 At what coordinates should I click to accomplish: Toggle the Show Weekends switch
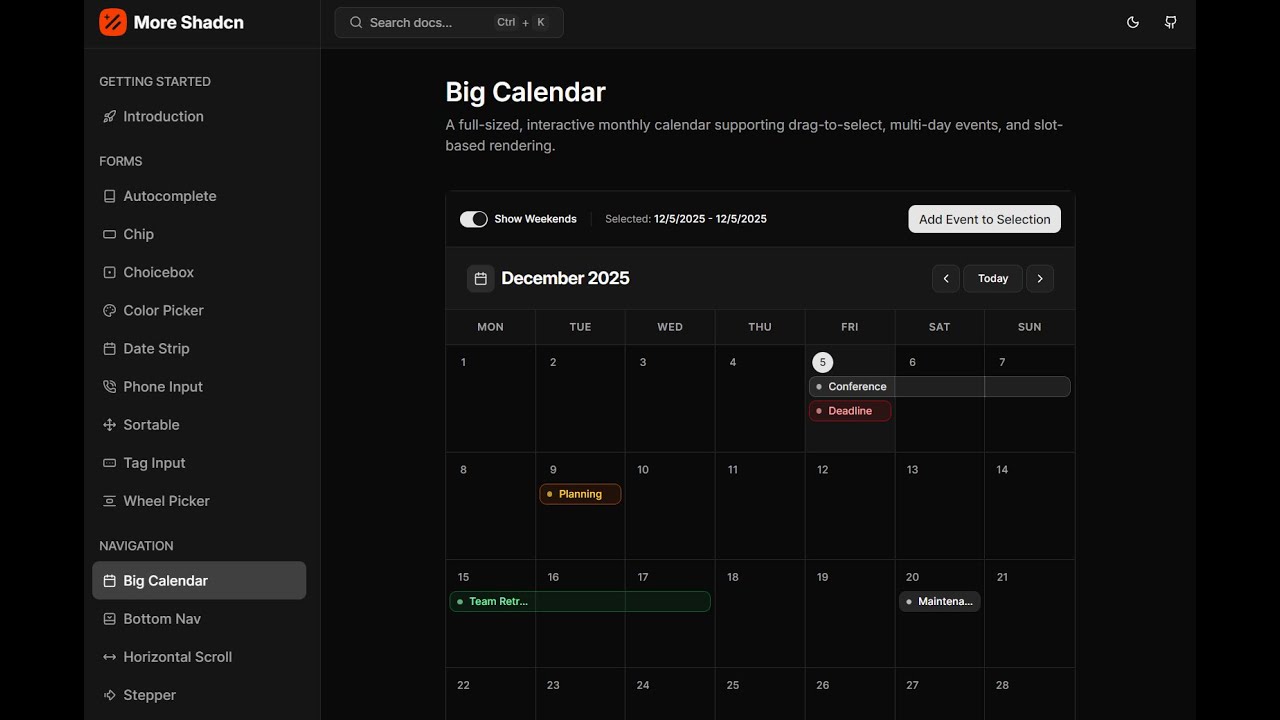tap(473, 219)
